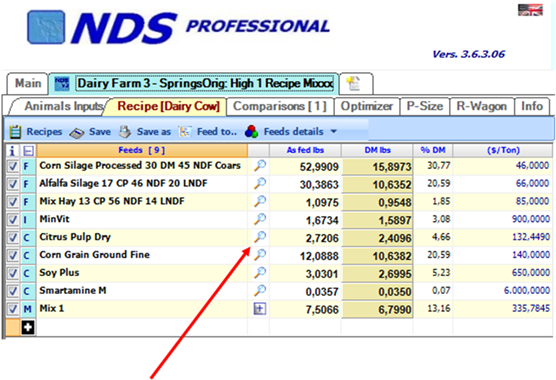Image resolution: width=556 pixels, height=380 pixels.
Task: Click the DM lbs column header
Action: click(x=377, y=150)
